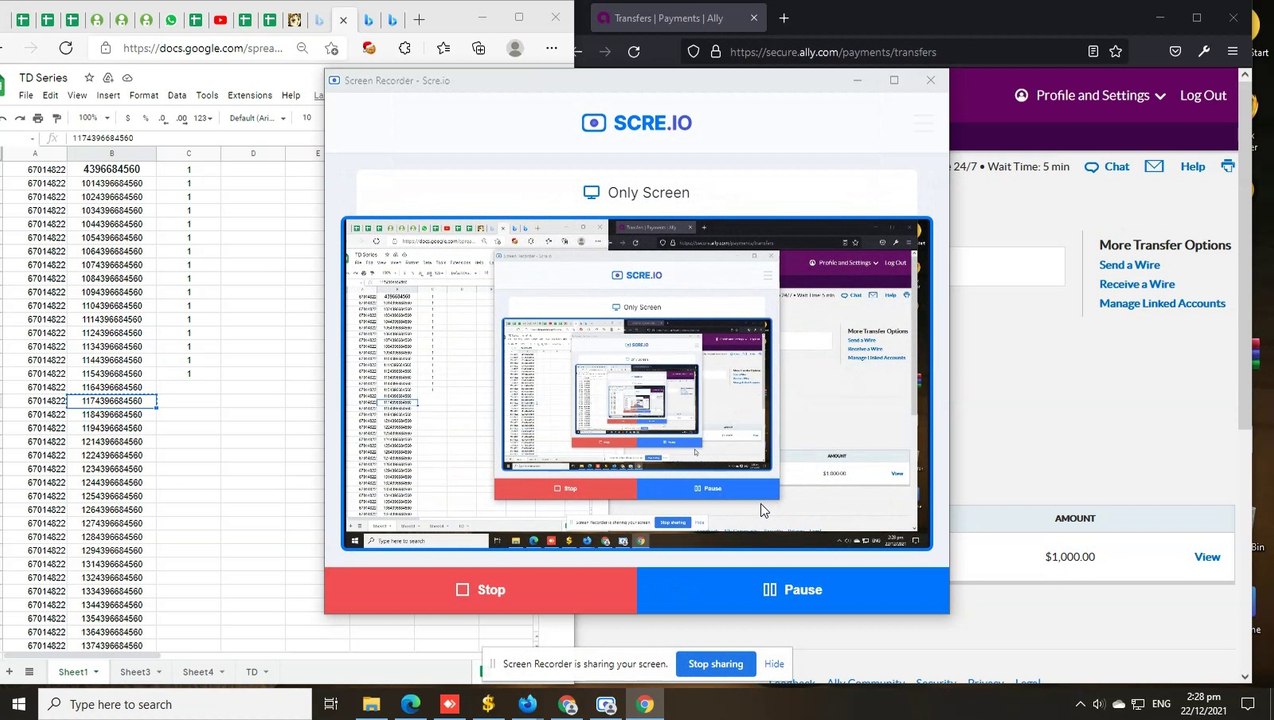Image resolution: width=1274 pixels, height=720 pixels.
Task: Click the Windows taskbar search box
Action: 173,704
